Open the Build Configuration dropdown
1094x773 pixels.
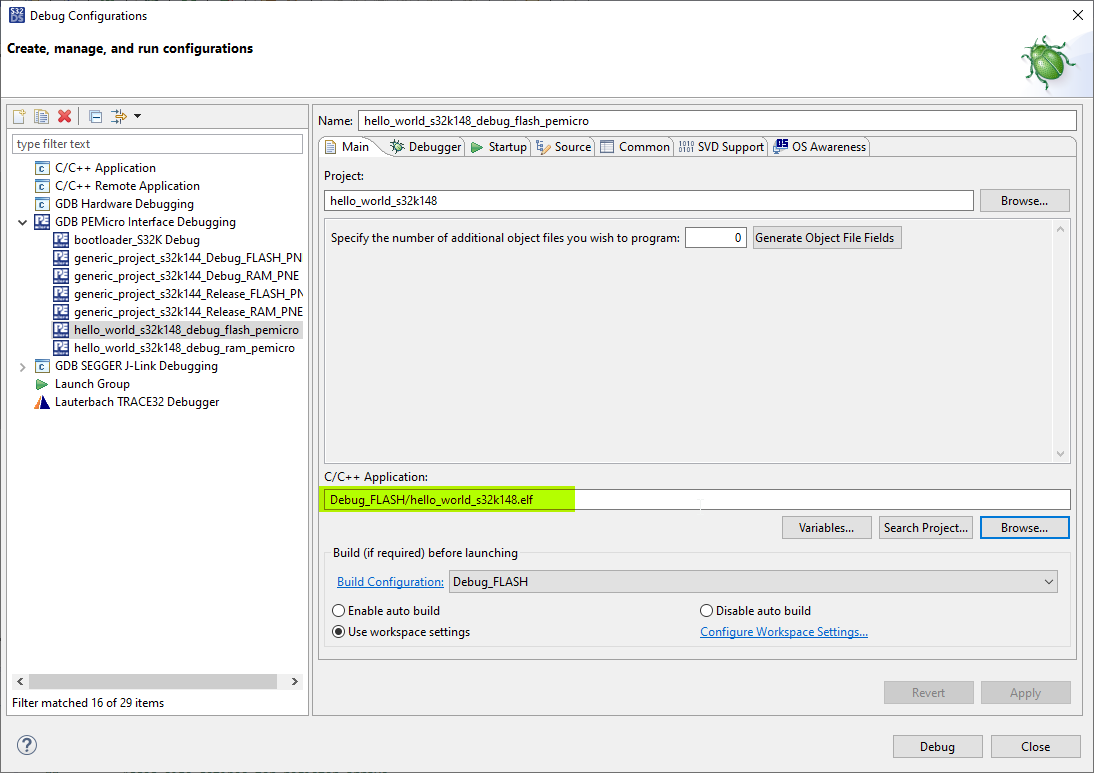pos(1049,581)
